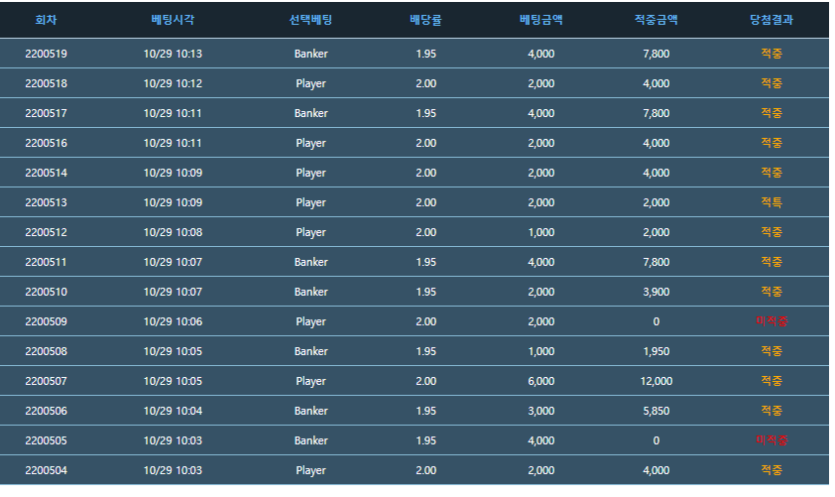Image resolution: width=835 pixels, height=497 pixels.
Task: Click the 적중금액 column header
Action: (656, 20)
